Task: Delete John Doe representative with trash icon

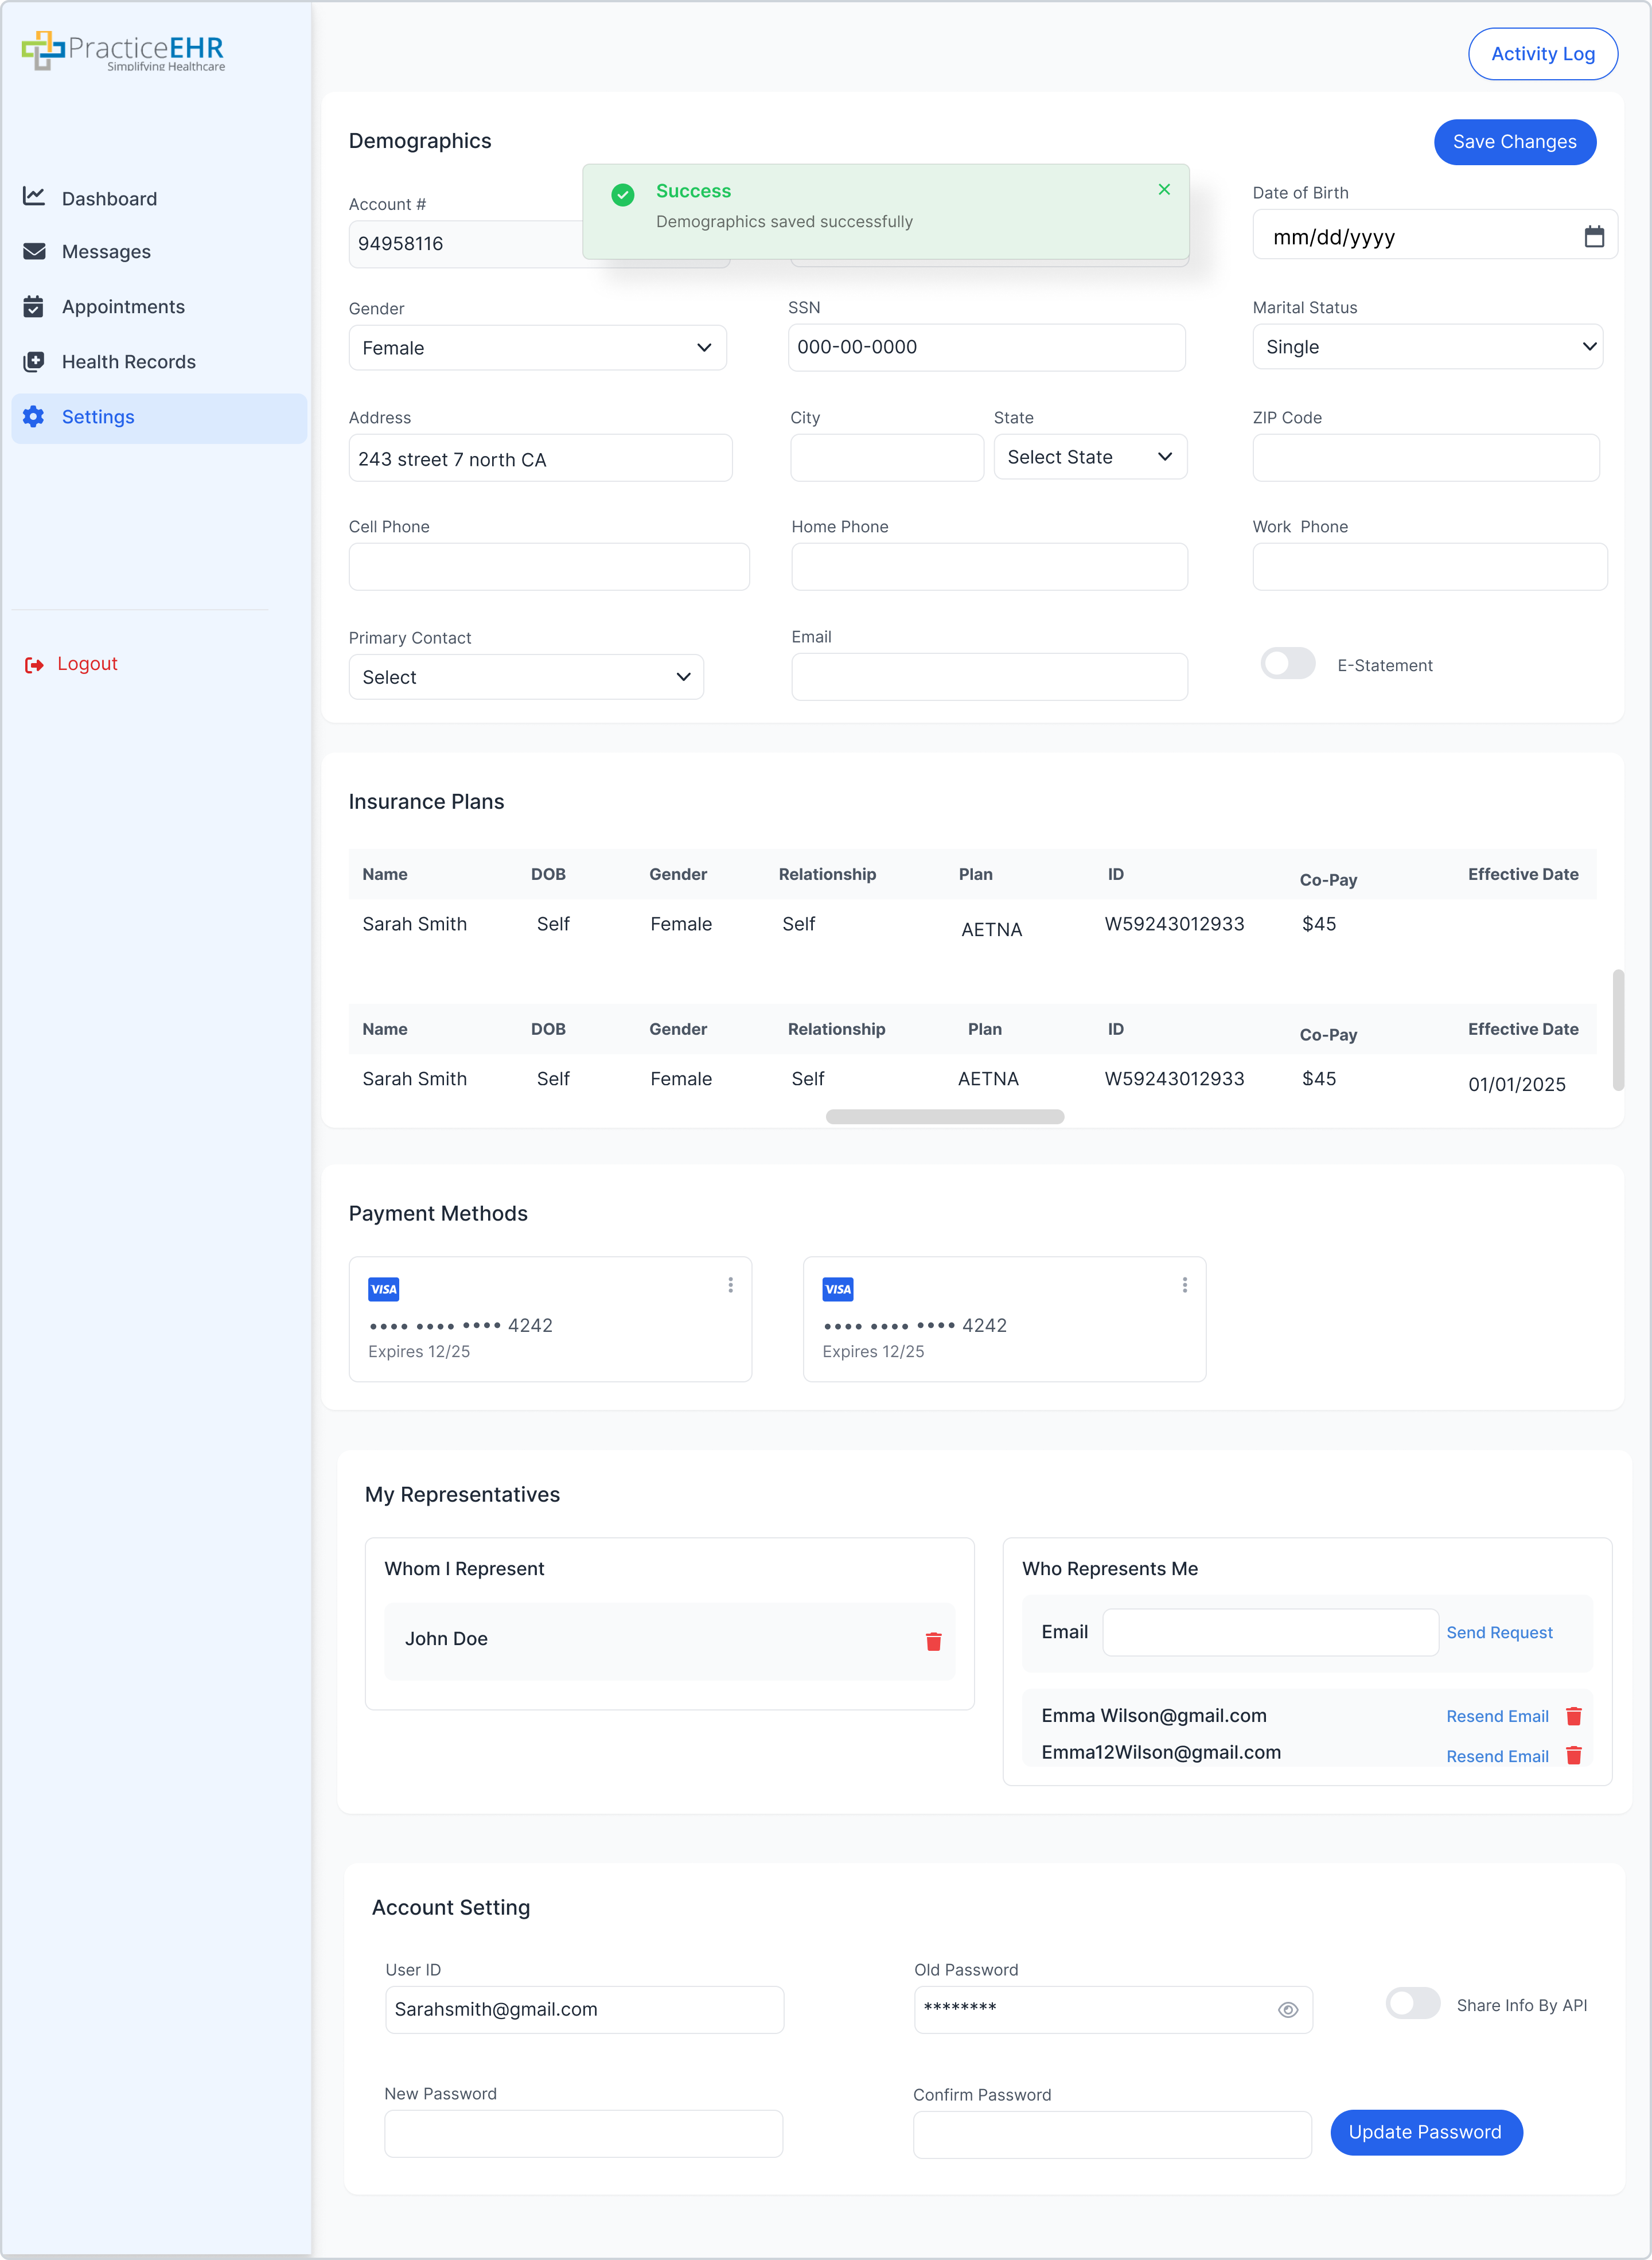Action: (x=933, y=1641)
